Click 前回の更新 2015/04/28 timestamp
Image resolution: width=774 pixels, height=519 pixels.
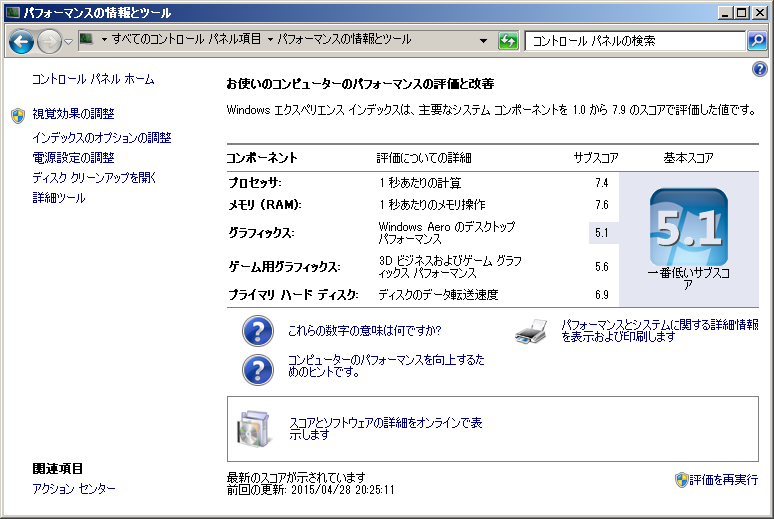click(x=310, y=490)
